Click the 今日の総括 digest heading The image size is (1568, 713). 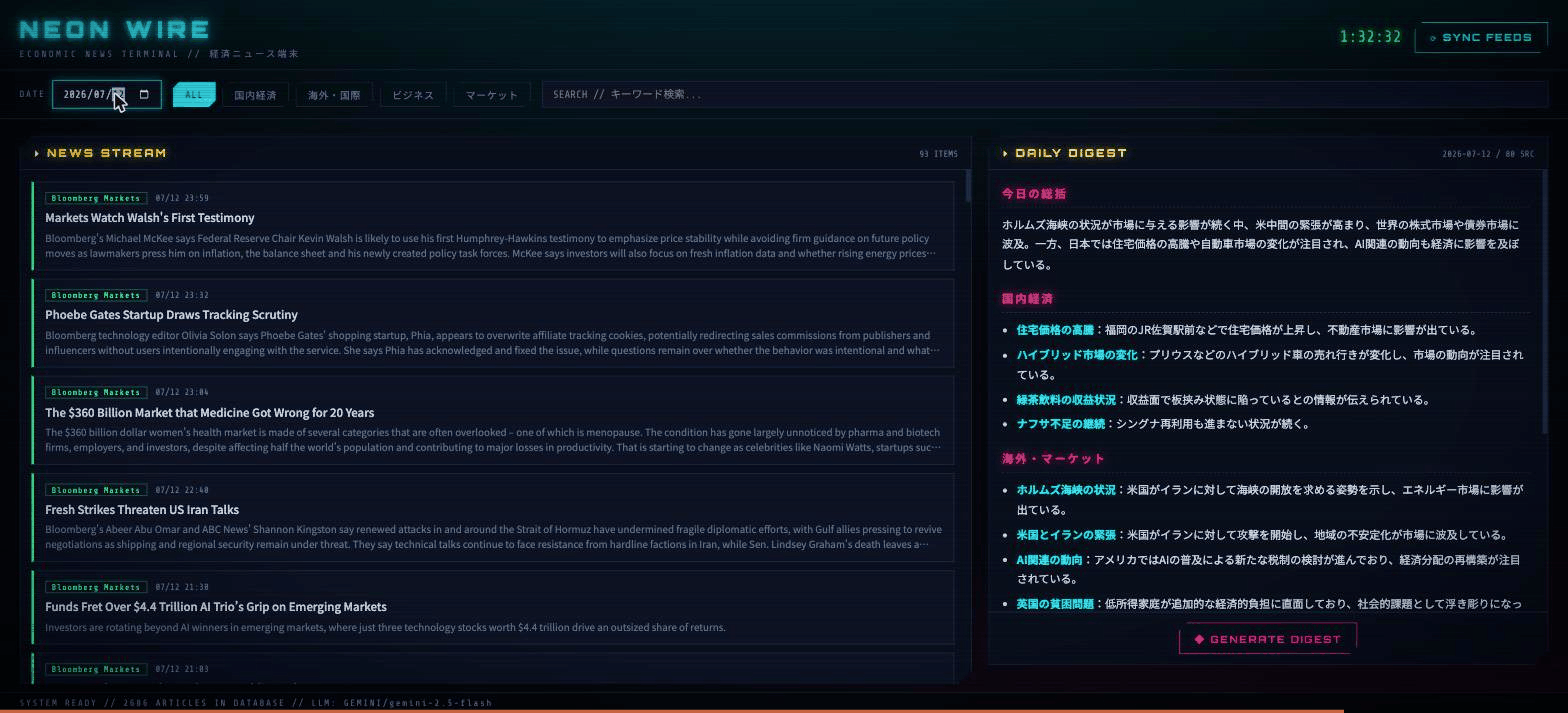click(1034, 194)
